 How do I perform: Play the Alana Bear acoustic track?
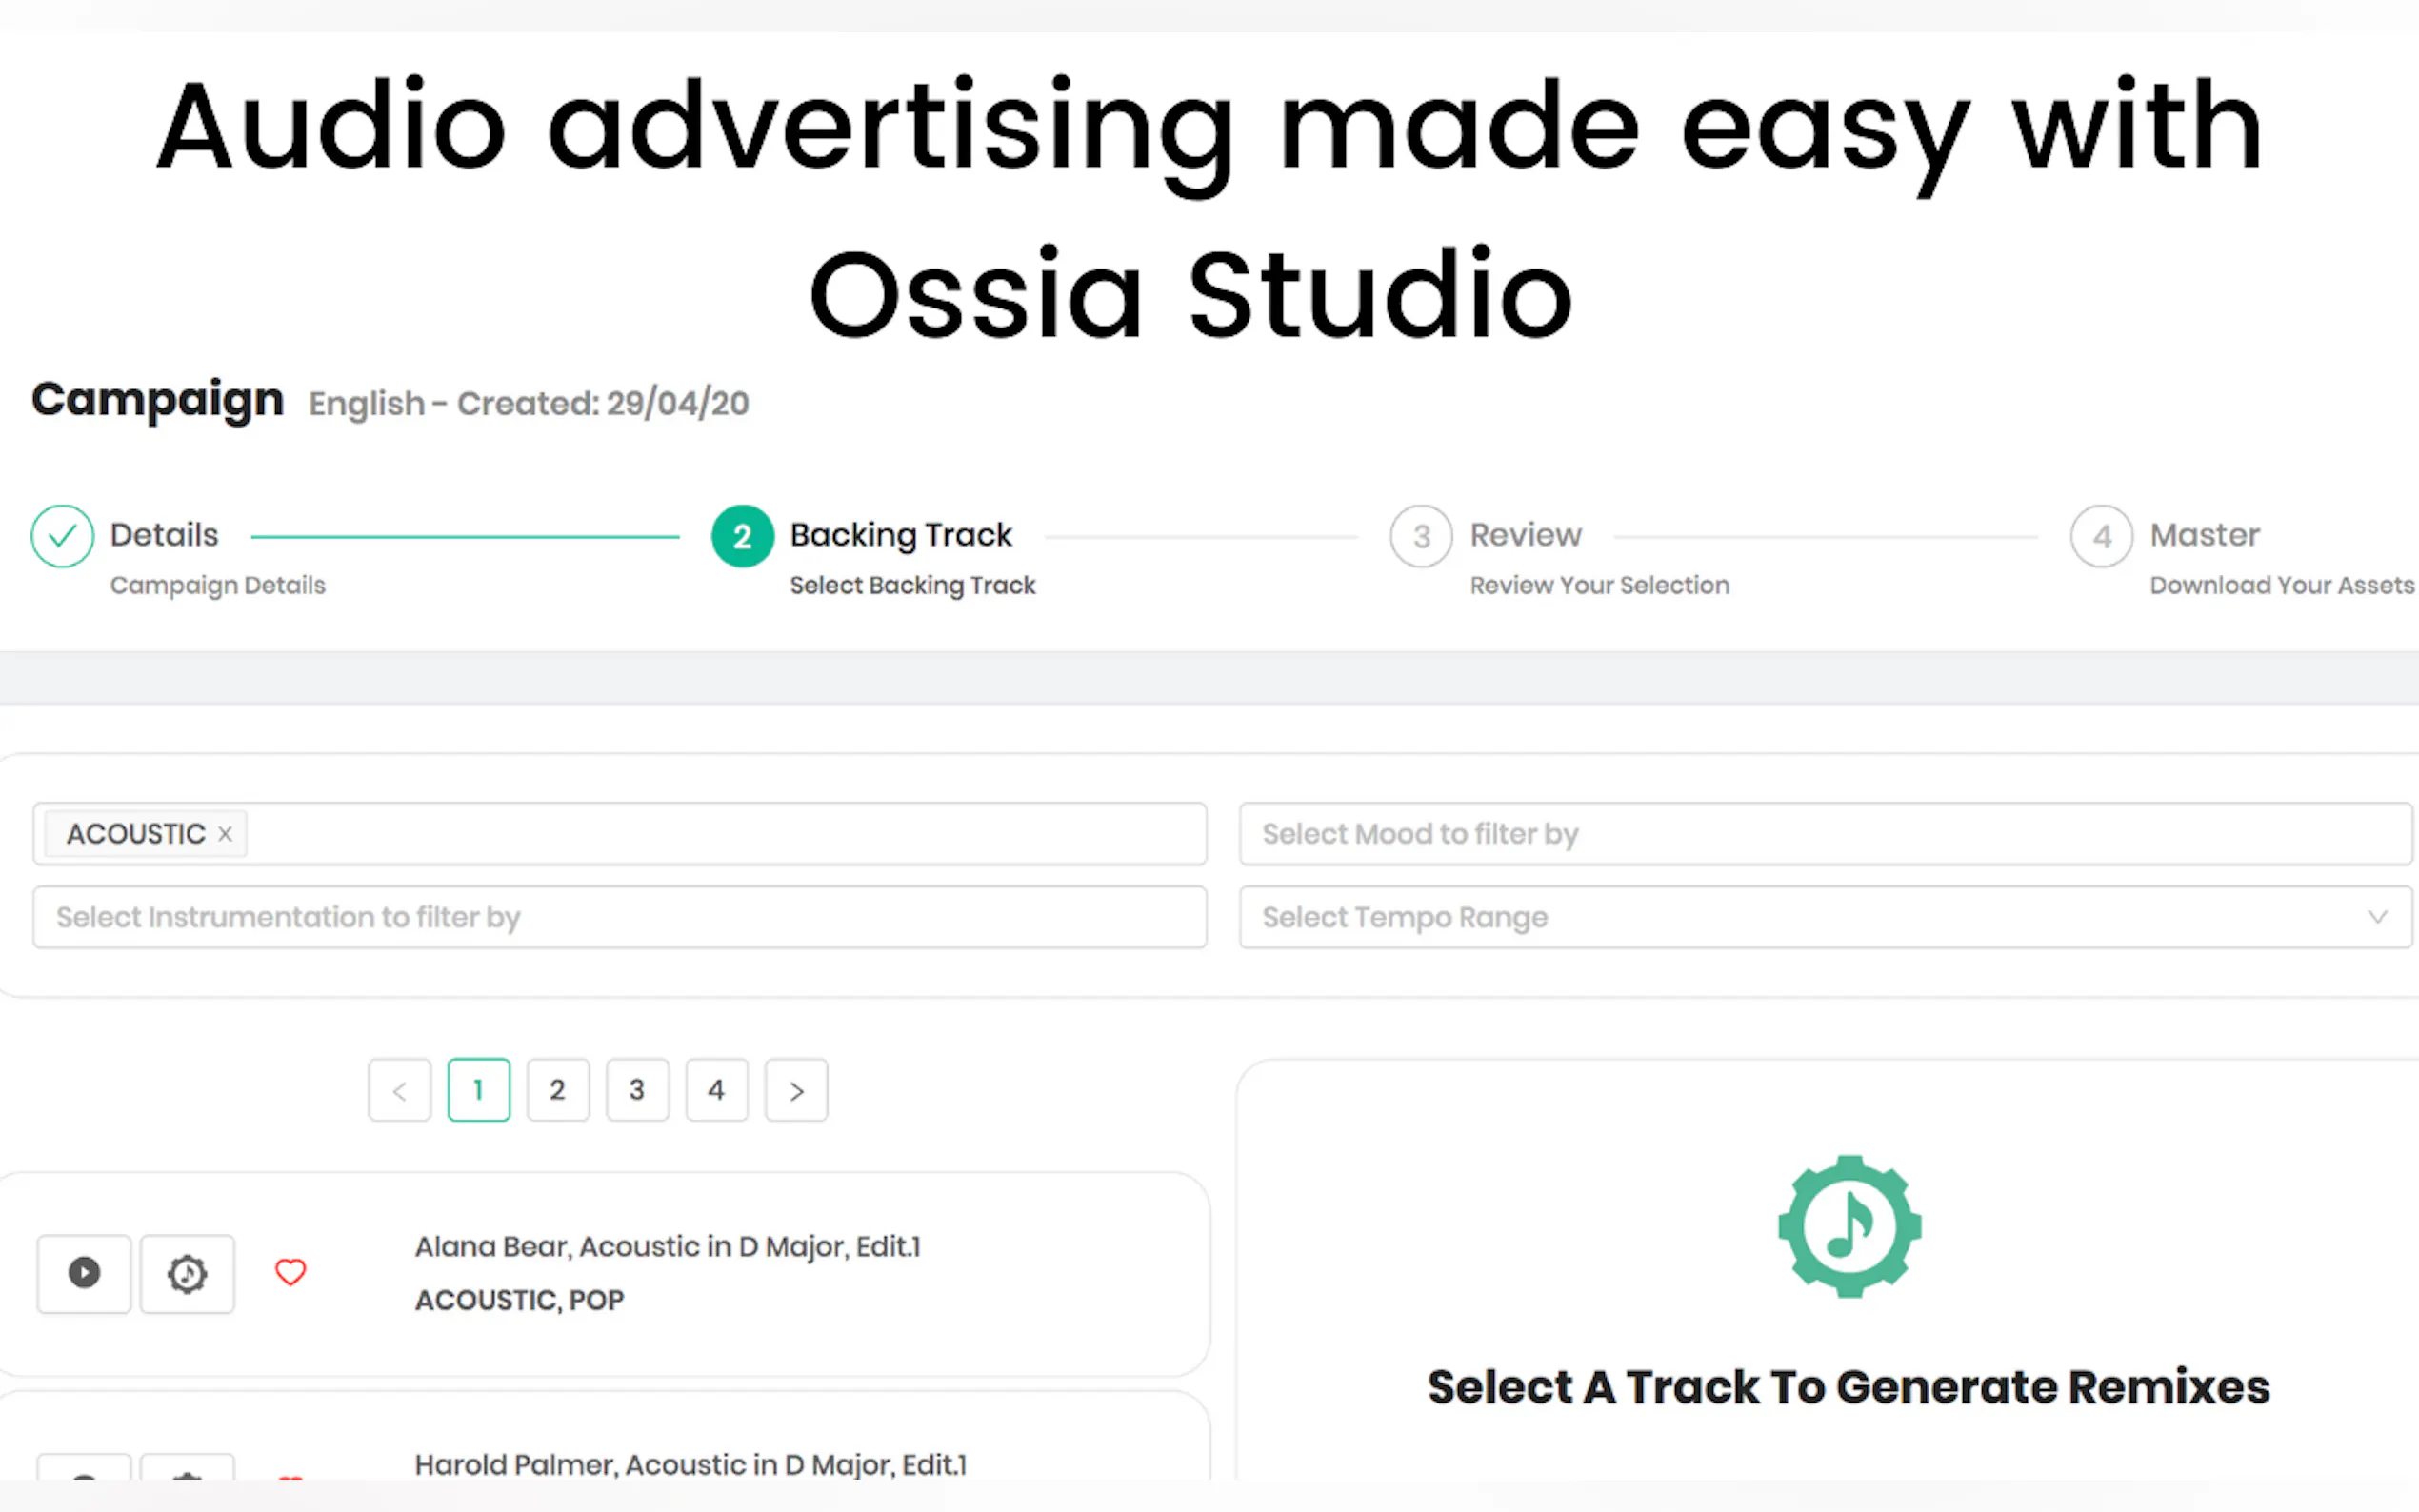point(84,1272)
